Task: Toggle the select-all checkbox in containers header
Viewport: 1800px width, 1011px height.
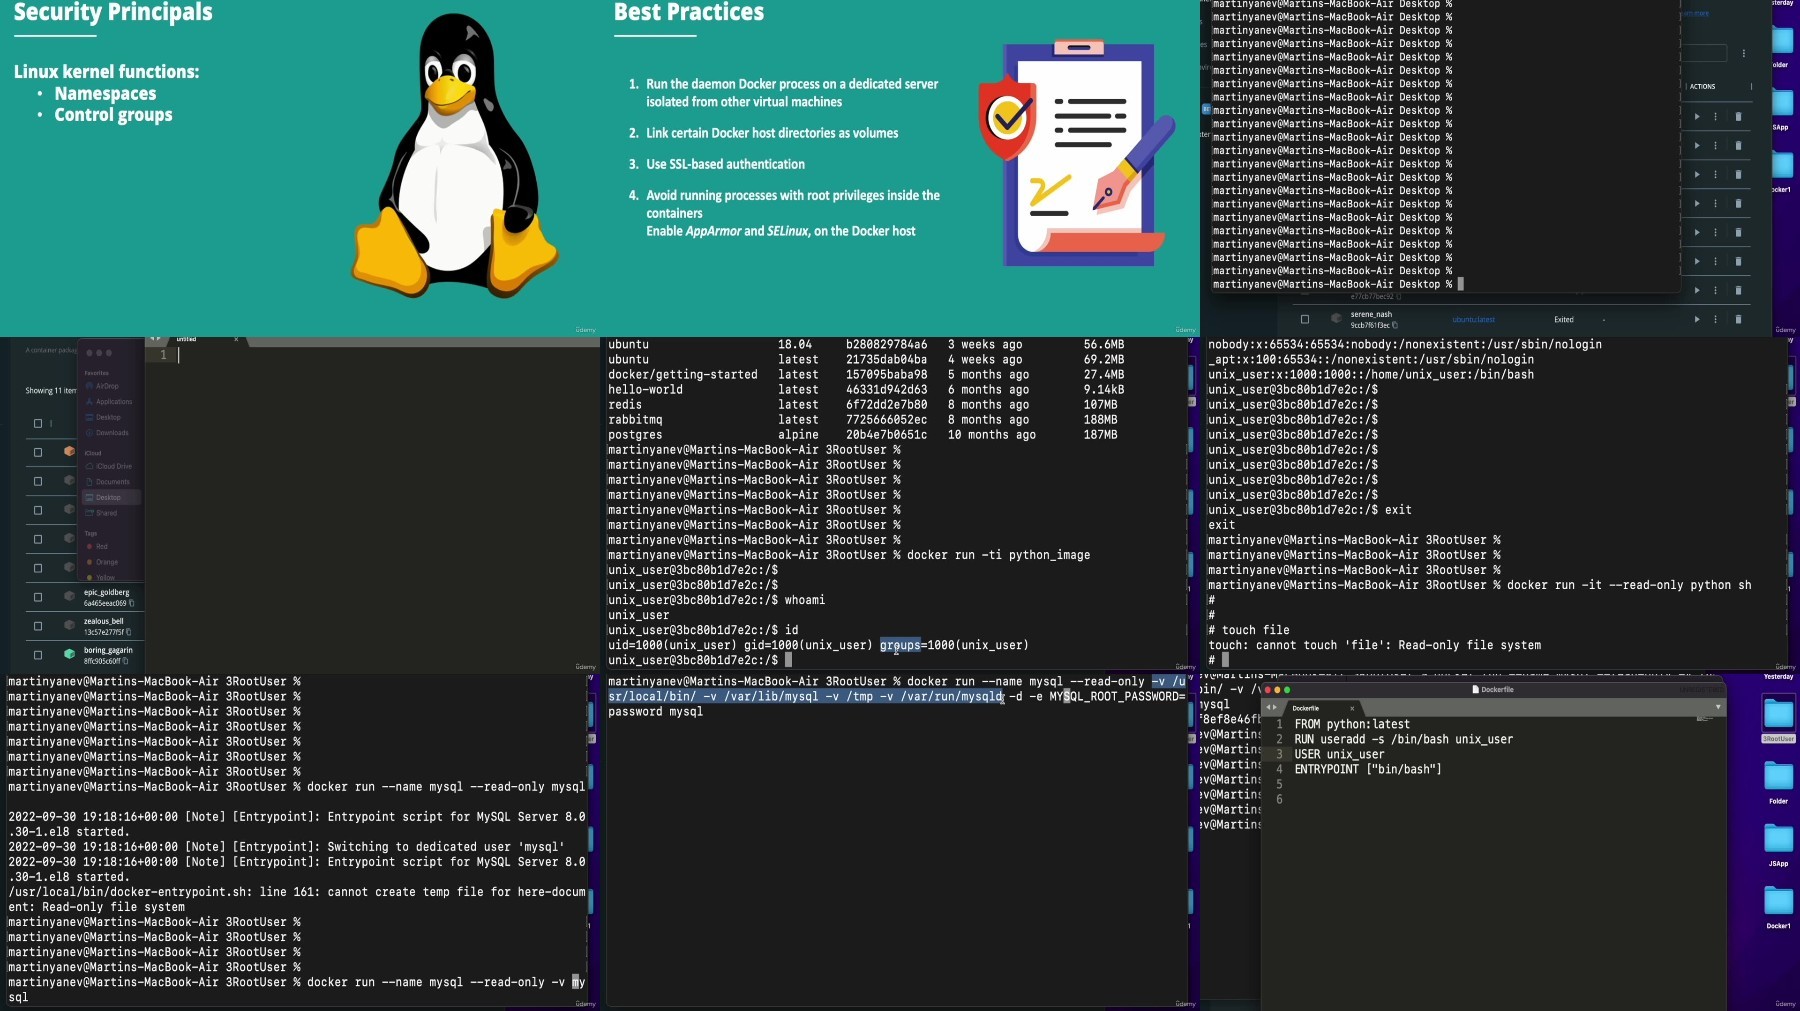Action: click(38, 423)
